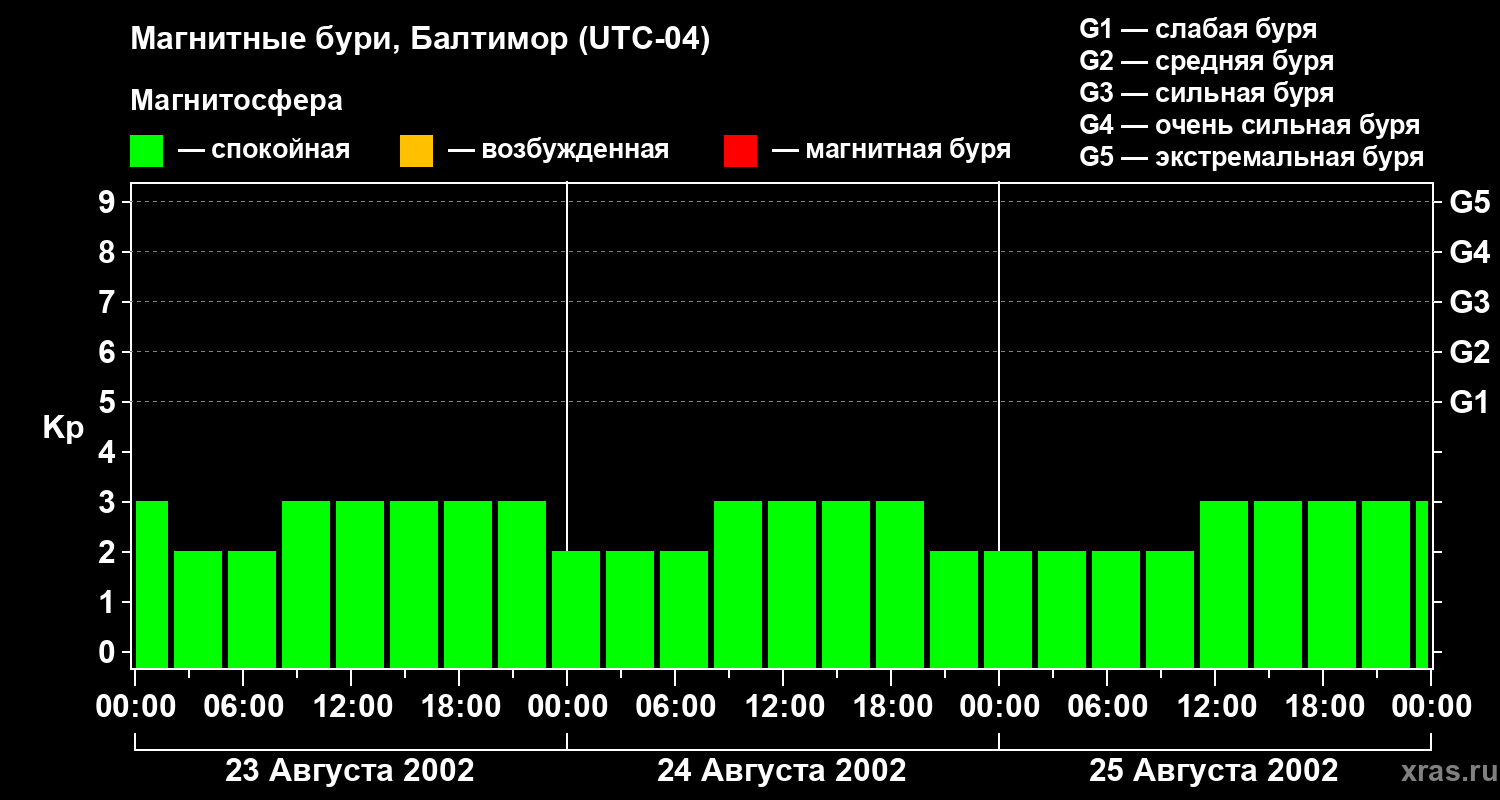Screen dimensions: 1500x800
Task: Click the 12:00 time label for 23 August
Action: pyautogui.click(x=352, y=707)
